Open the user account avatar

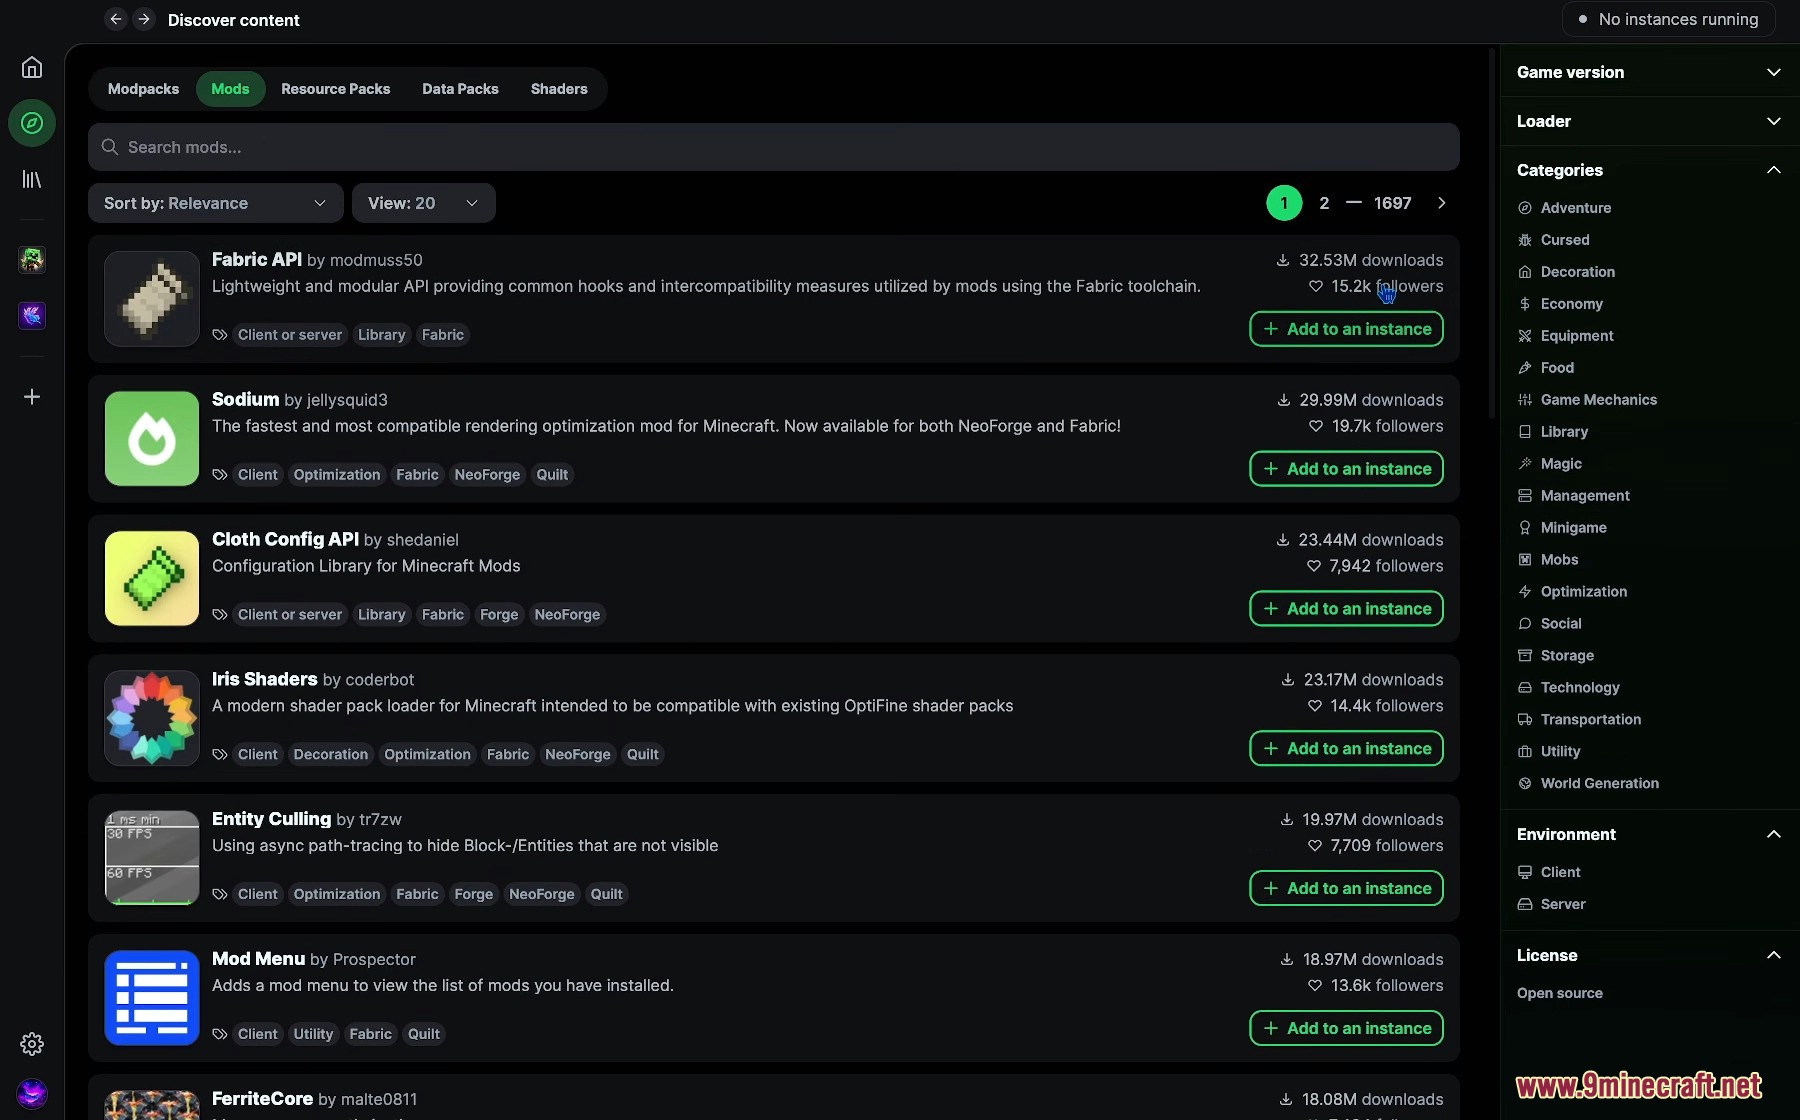(32, 1093)
